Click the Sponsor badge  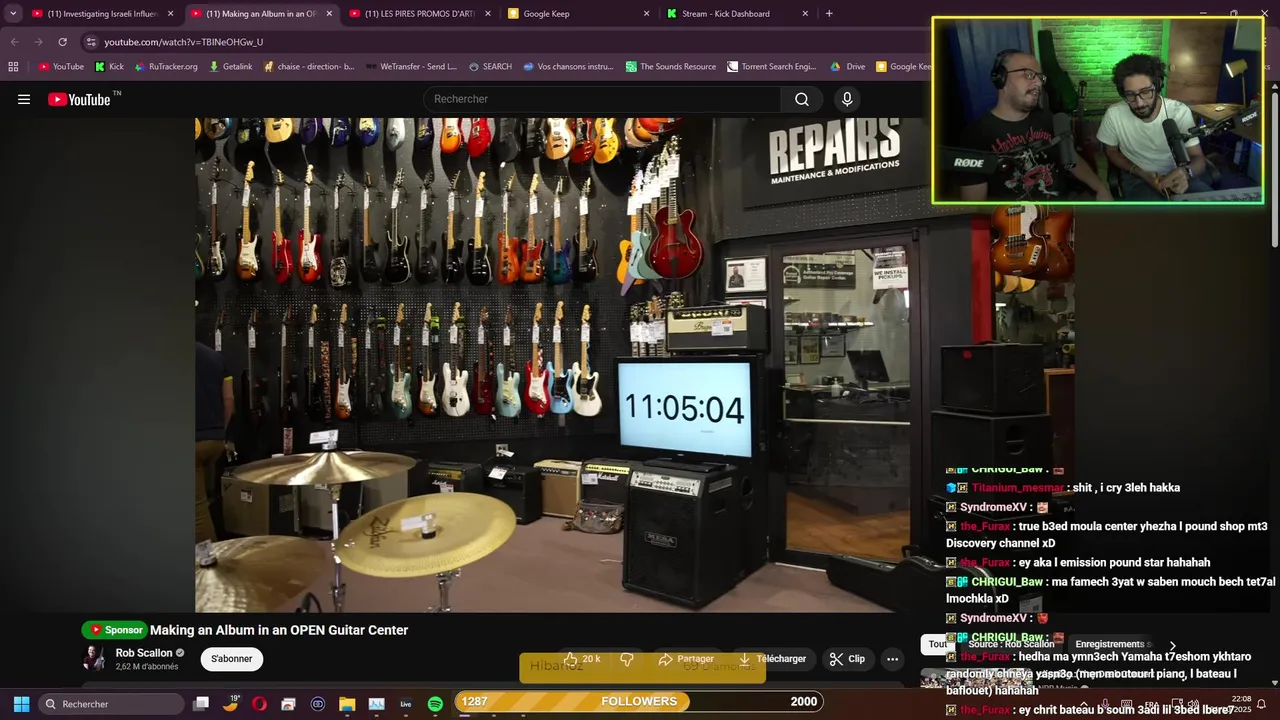(x=114, y=630)
